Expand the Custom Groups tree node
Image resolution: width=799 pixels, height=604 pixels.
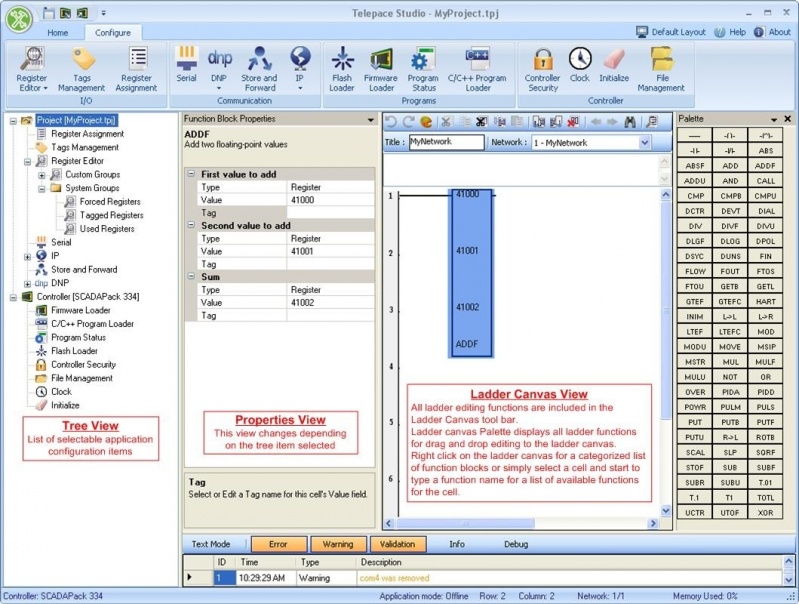42,175
